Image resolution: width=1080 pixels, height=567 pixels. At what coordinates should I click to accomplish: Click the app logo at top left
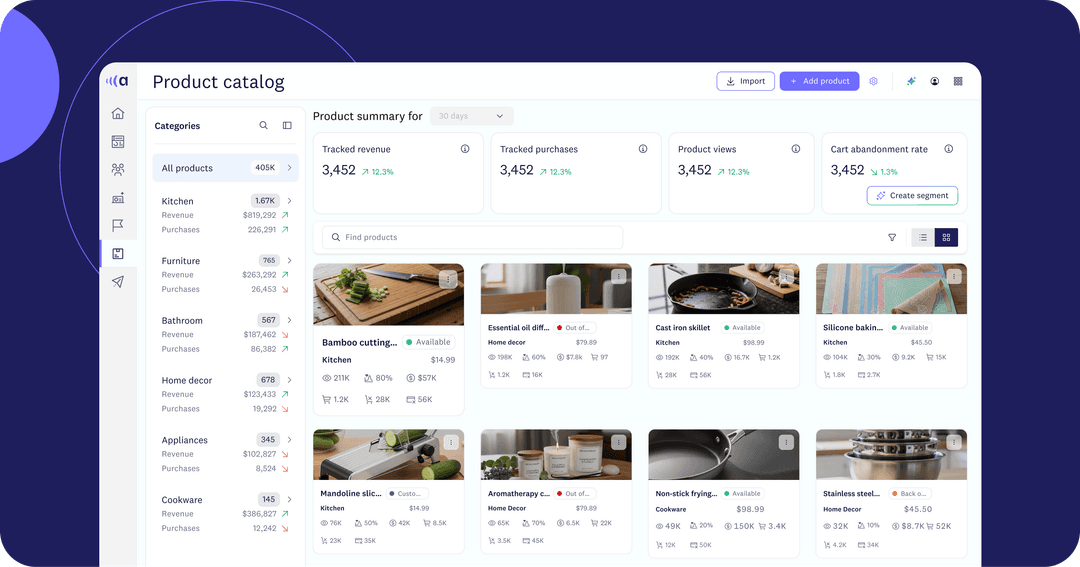tap(117, 81)
